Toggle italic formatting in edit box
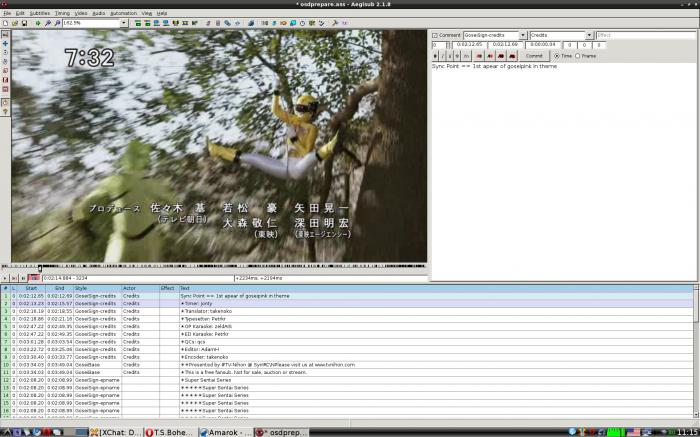700x437 pixels. point(443,56)
